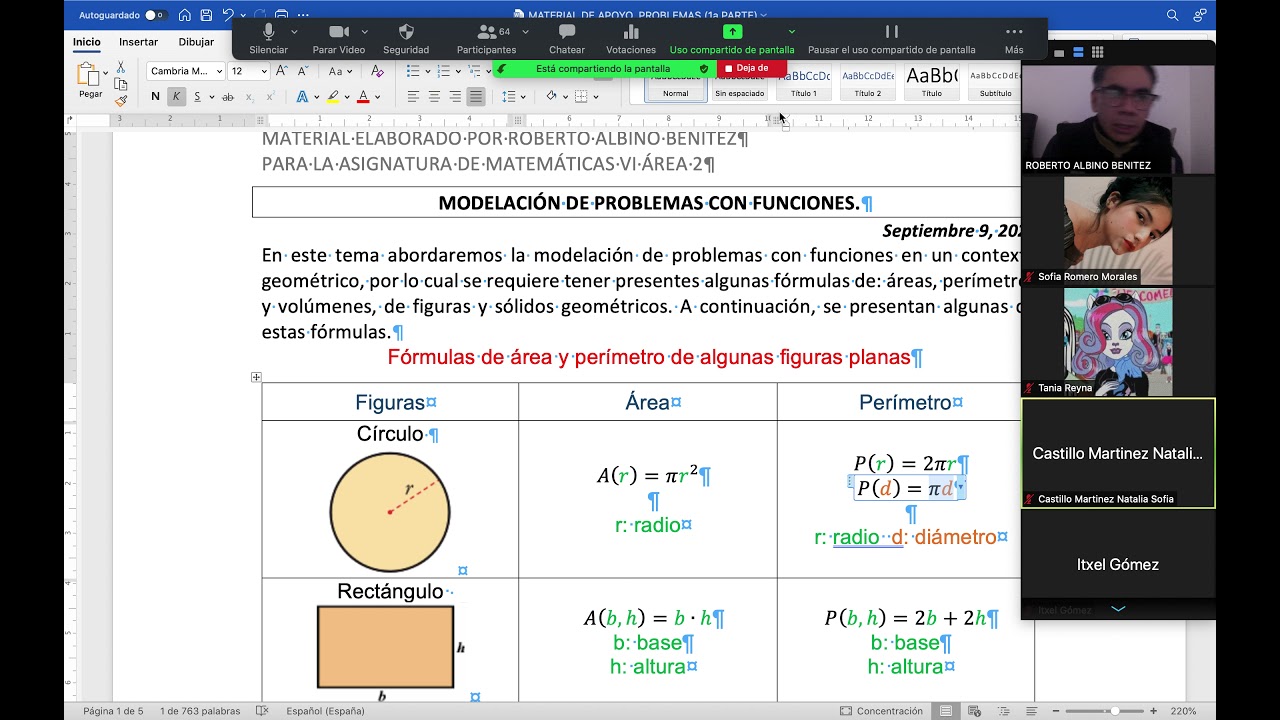
Task: Select the Sin espaciado style
Action: [739, 82]
